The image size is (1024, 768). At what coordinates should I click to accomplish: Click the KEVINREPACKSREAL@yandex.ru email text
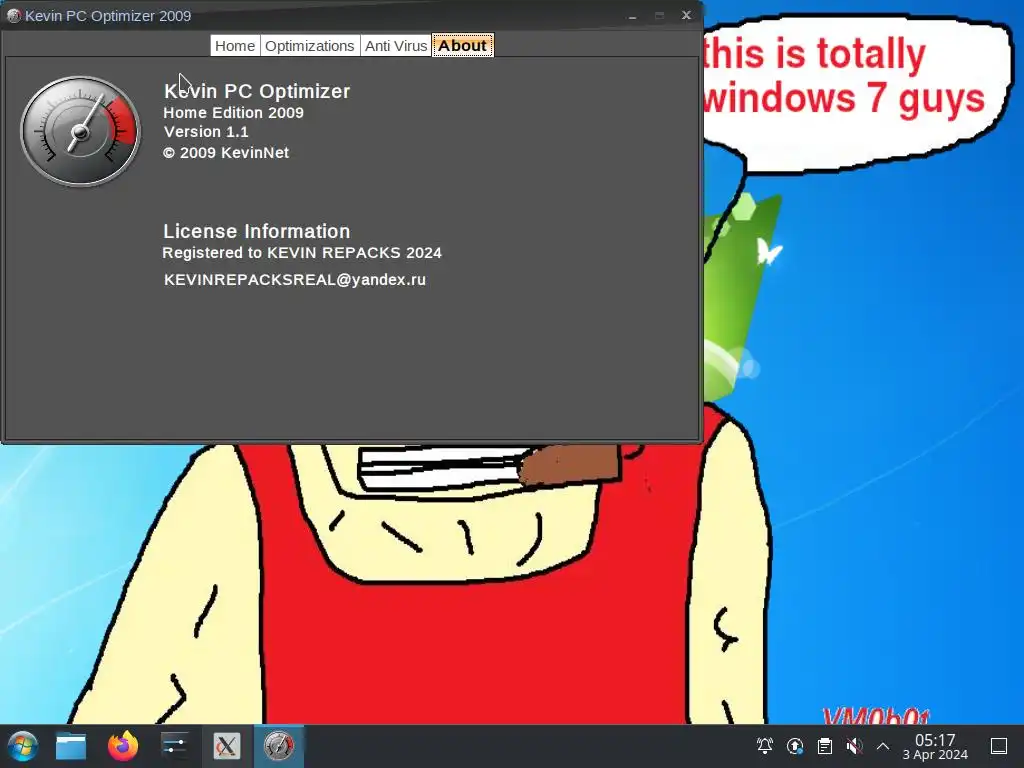tap(295, 280)
